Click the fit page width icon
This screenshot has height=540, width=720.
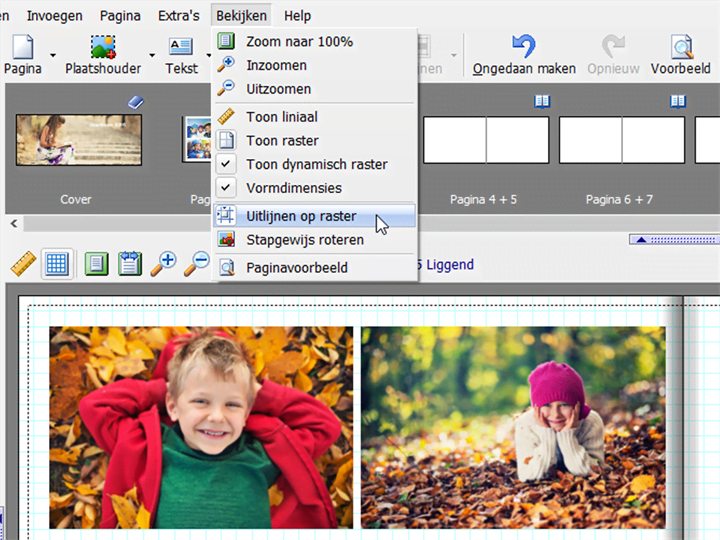(130, 264)
